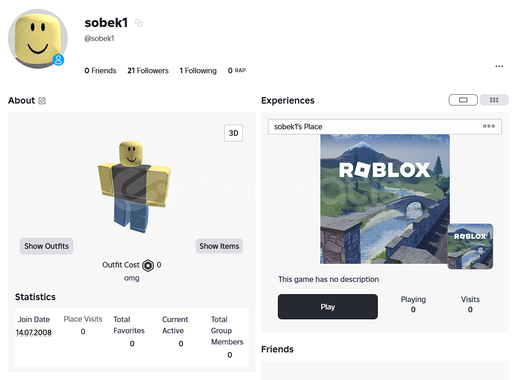The image size is (524, 380).
Task: Open the large Roblox experience thumbnail
Action: coord(385,199)
